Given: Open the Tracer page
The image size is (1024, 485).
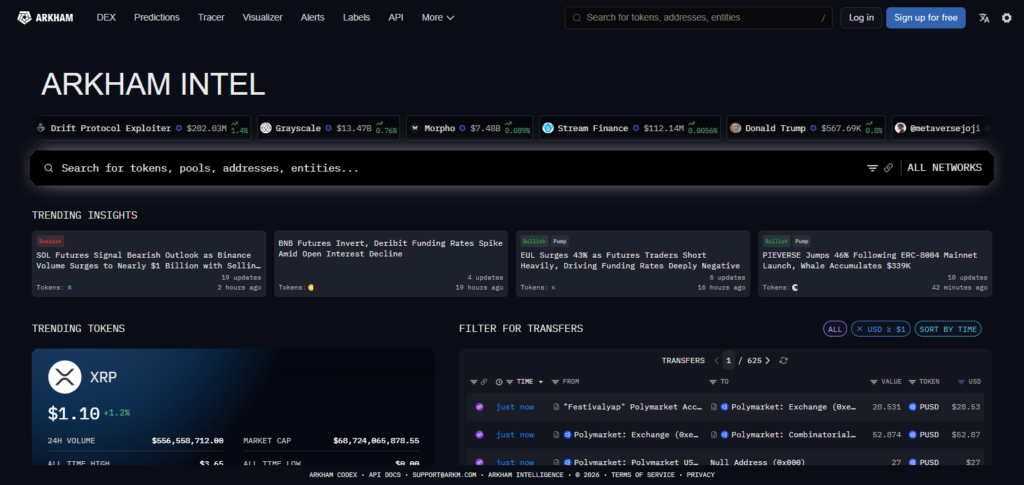Looking at the screenshot, I should click(211, 18).
